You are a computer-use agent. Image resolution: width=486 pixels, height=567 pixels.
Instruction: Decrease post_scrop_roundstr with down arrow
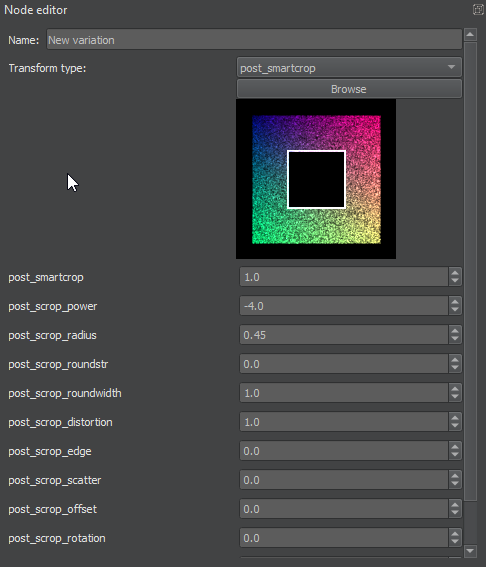point(455,368)
